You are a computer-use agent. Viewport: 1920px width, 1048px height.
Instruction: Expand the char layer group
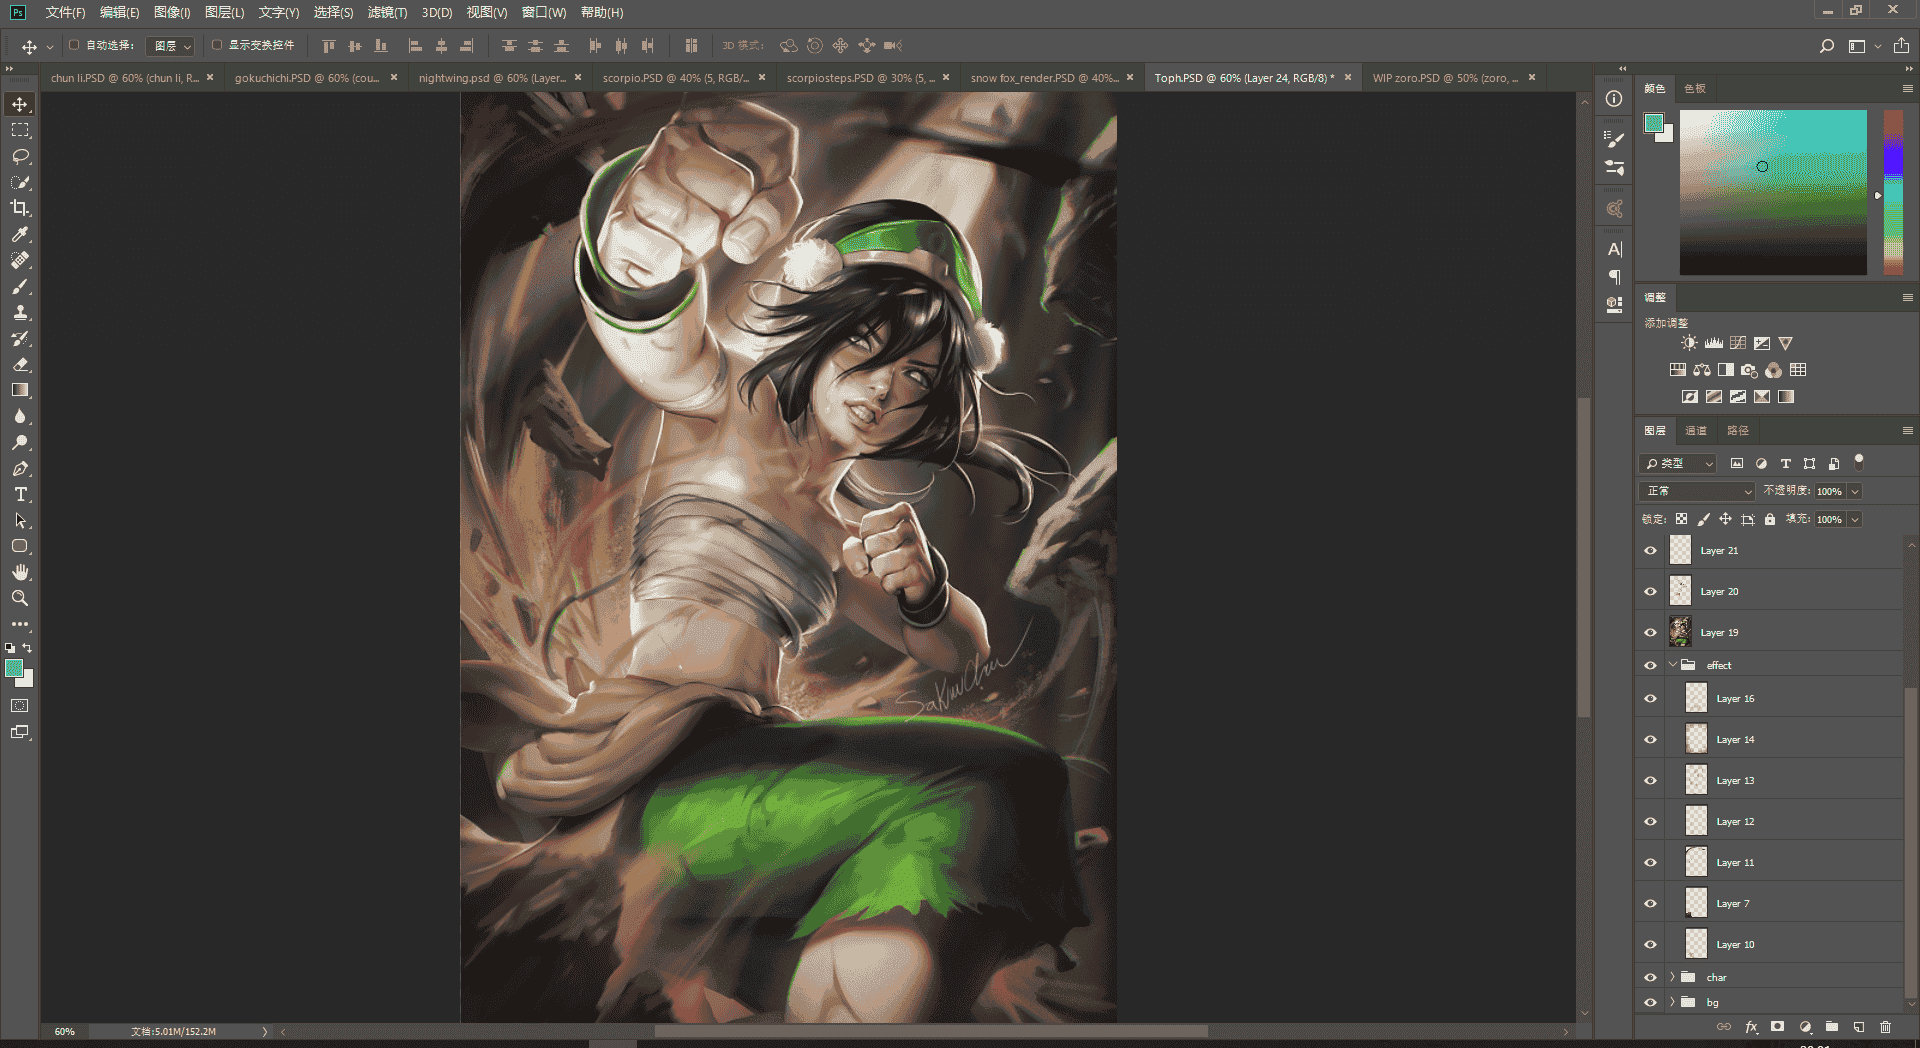tap(1672, 977)
